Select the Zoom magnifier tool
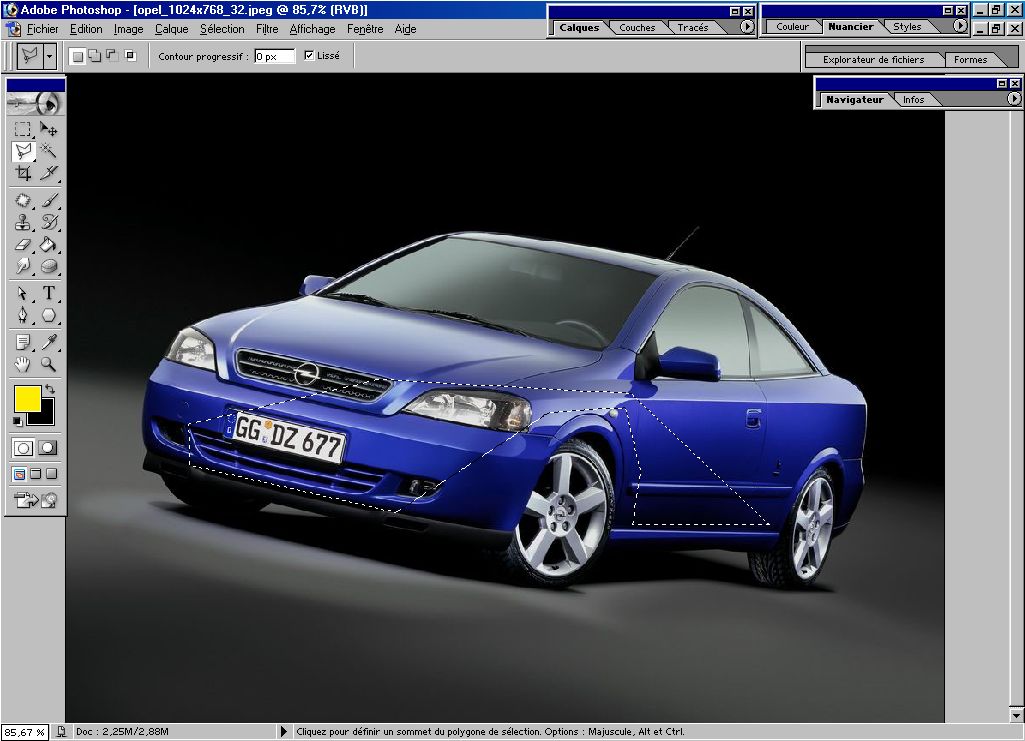 click(x=48, y=364)
